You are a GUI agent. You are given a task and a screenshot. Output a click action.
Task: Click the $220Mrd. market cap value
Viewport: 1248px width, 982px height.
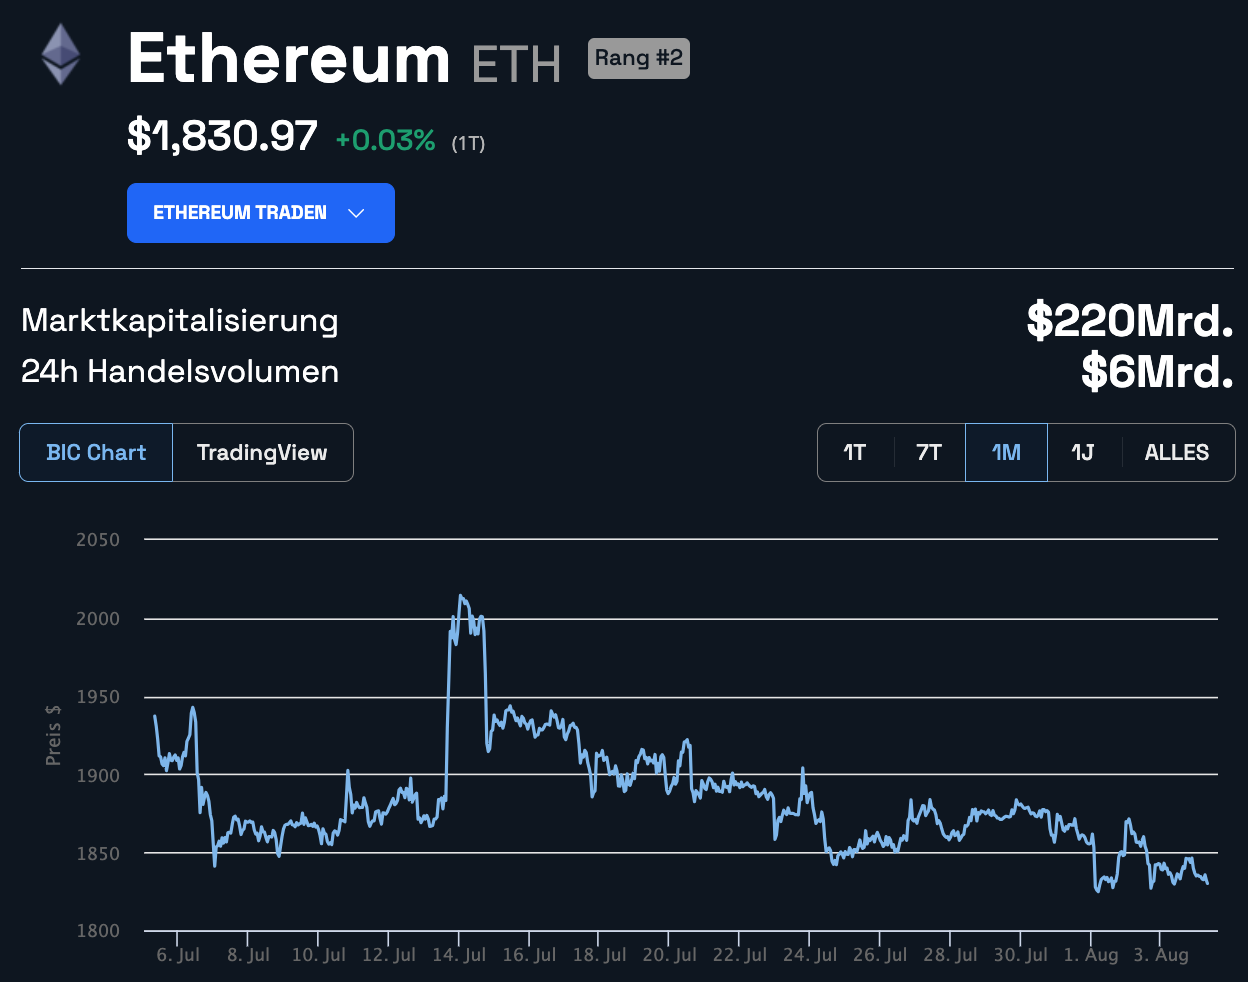point(1129,321)
